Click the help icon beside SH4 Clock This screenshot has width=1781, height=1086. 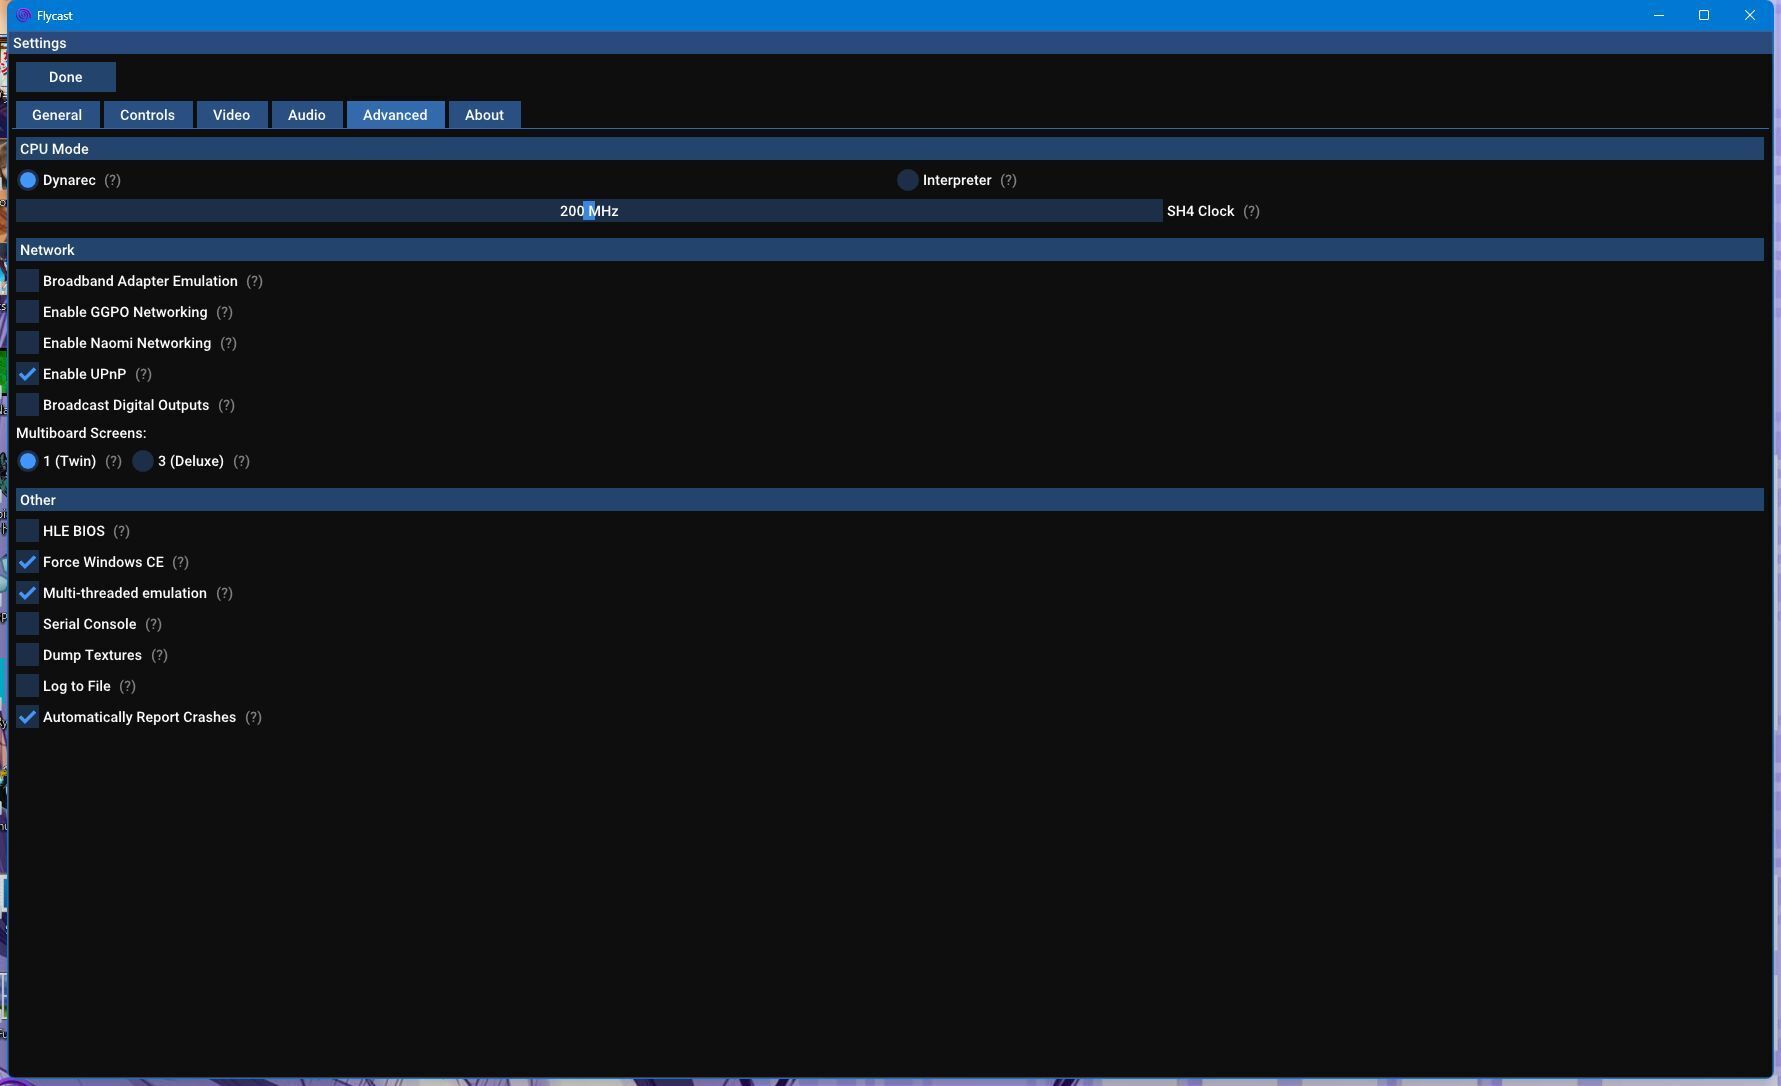[x=1251, y=212]
